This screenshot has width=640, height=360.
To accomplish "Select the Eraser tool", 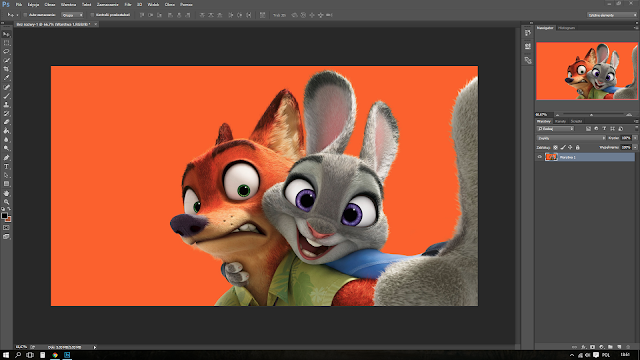I will [6, 122].
